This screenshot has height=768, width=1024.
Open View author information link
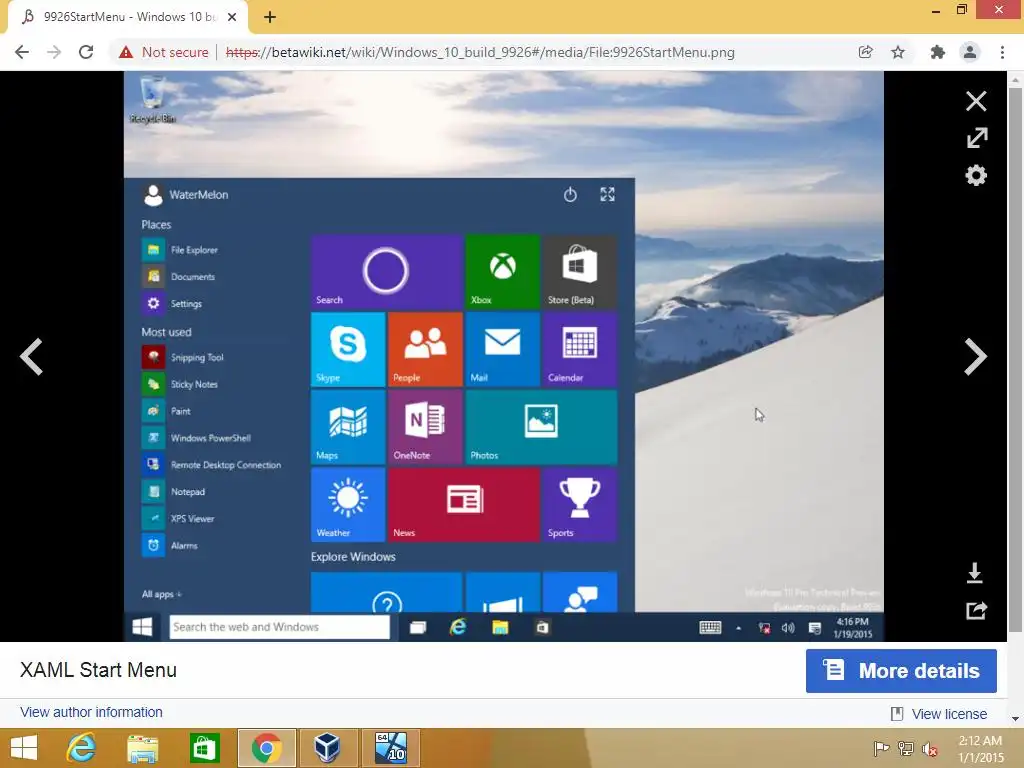(x=91, y=712)
